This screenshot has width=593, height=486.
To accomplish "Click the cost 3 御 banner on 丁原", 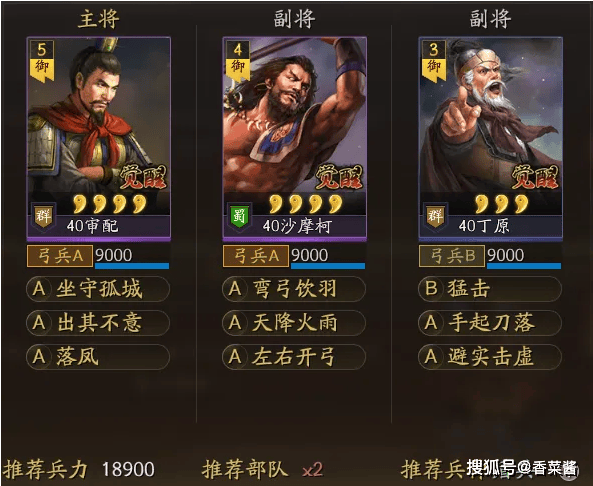I will click(x=433, y=61).
